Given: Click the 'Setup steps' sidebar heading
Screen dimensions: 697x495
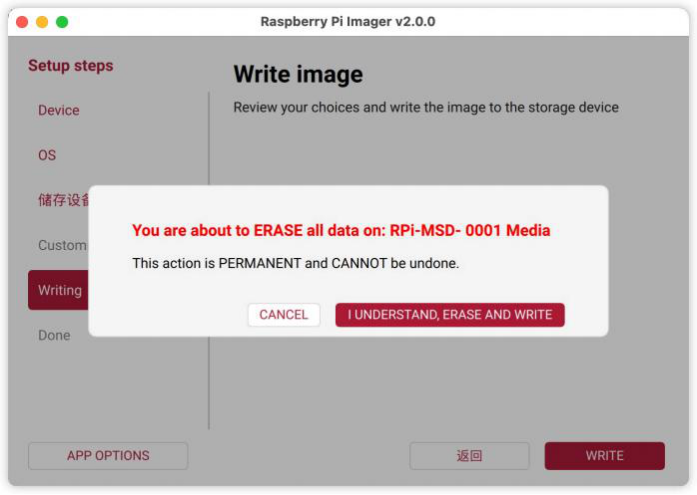Looking at the screenshot, I should (x=71, y=66).
